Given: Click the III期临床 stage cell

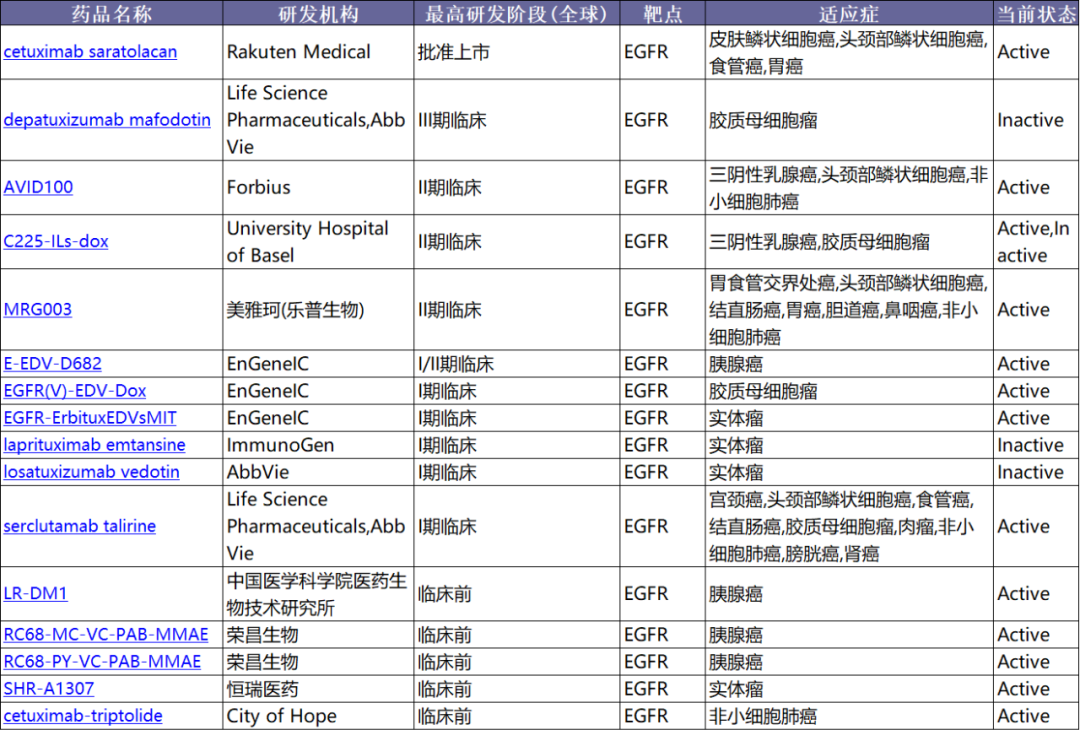Looking at the screenshot, I should 517,120.
